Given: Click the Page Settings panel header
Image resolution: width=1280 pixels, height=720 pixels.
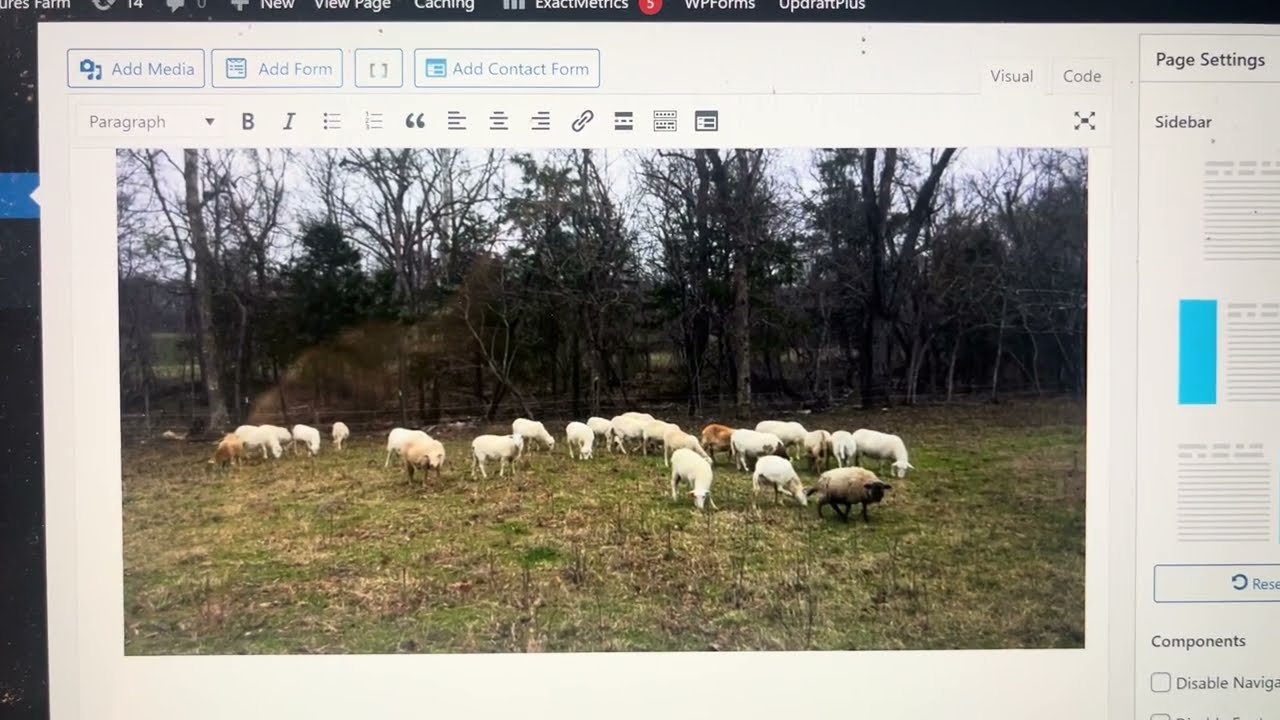Looking at the screenshot, I should pyautogui.click(x=1210, y=60).
